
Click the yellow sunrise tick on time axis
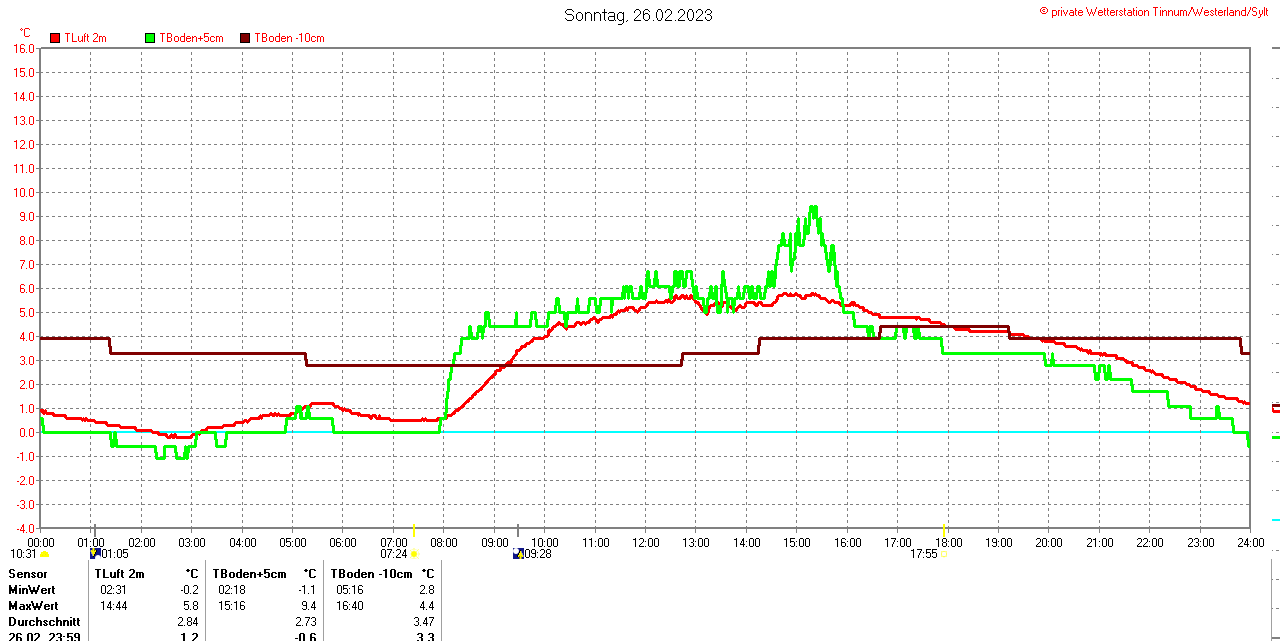[x=414, y=530]
